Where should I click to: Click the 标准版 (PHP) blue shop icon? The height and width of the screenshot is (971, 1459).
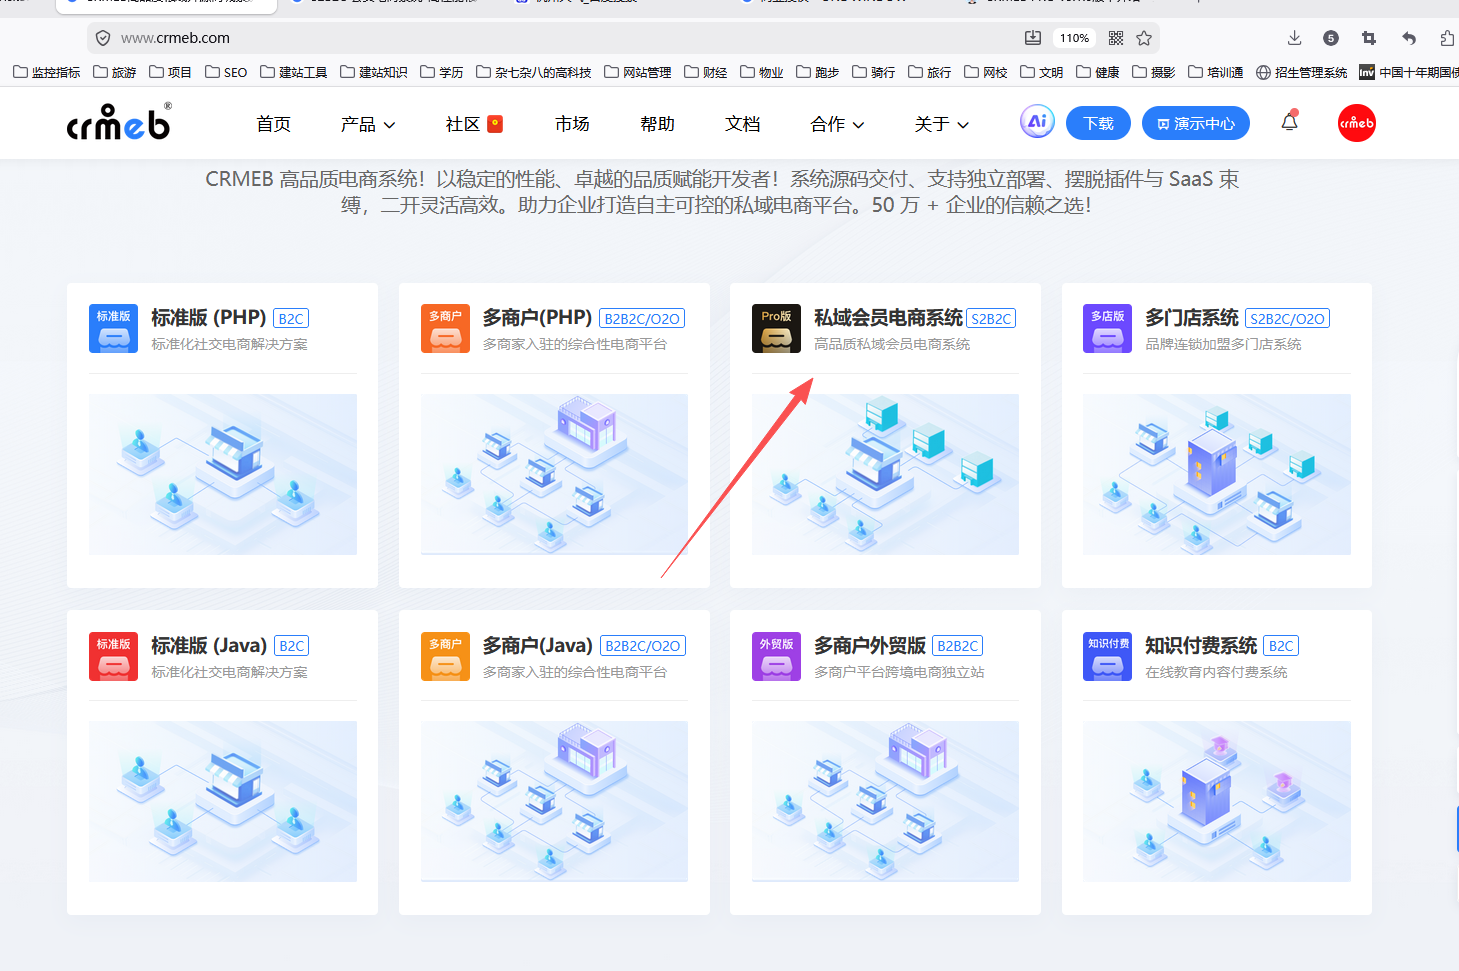point(113,329)
